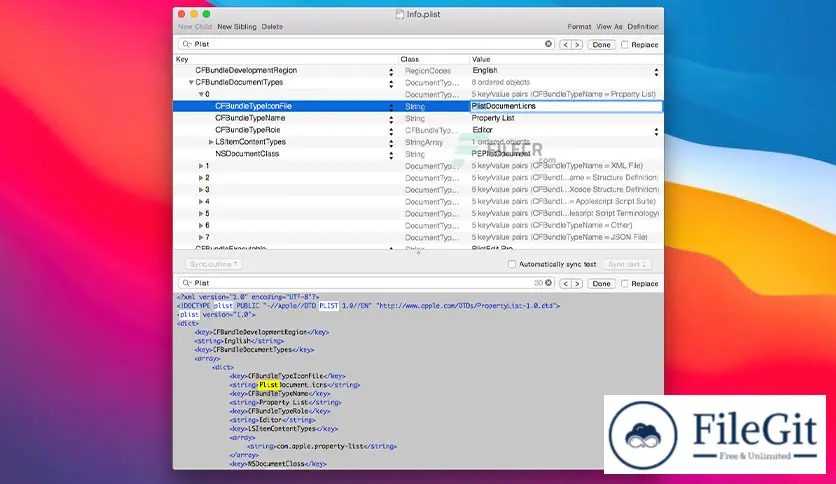Click highlighted Plist in XML text
Viewport: 836px width, 484px height.
(x=269, y=385)
